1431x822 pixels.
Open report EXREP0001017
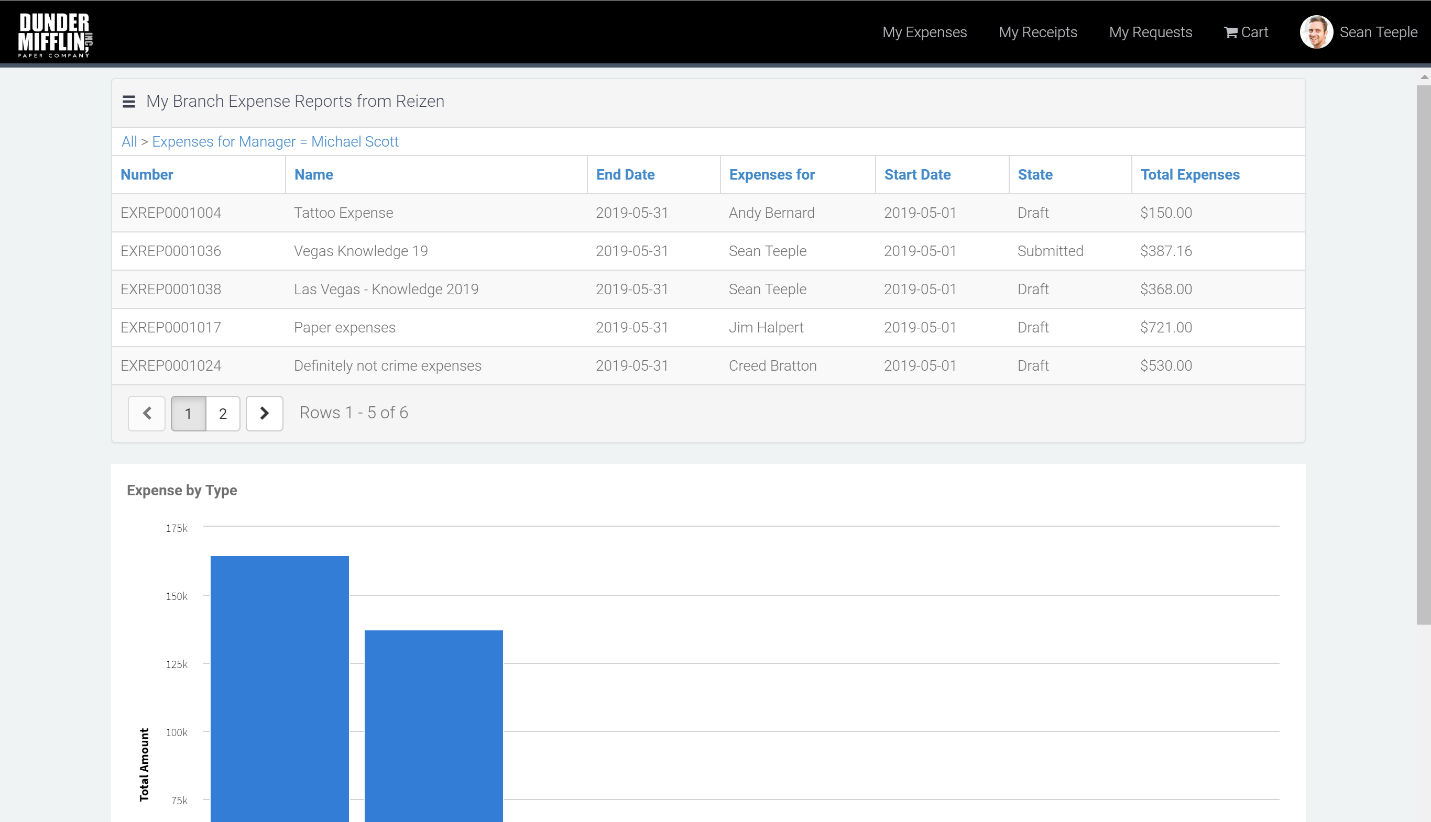click(171, 327)
